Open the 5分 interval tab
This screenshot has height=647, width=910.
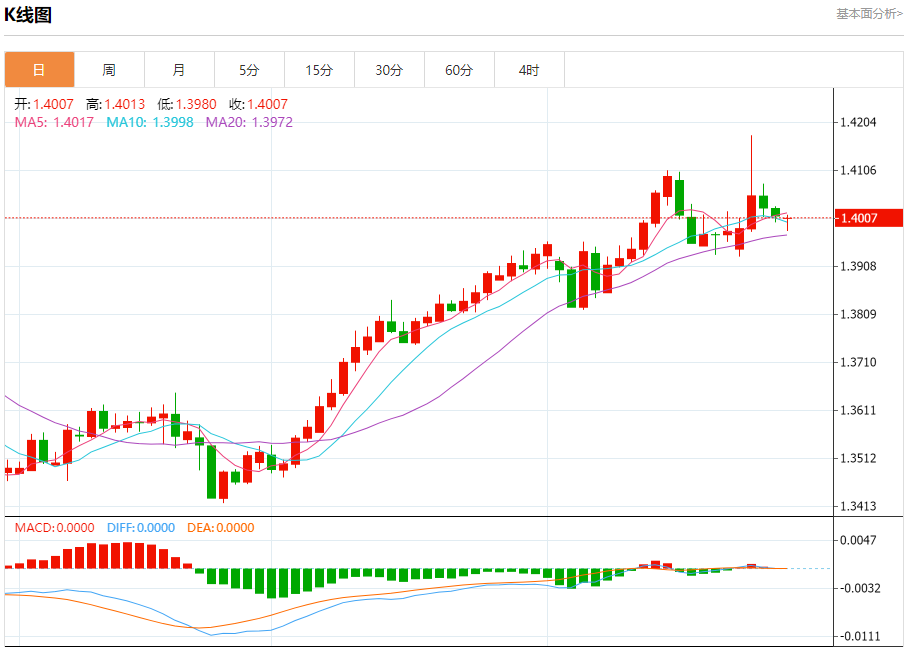pos(250,70)
